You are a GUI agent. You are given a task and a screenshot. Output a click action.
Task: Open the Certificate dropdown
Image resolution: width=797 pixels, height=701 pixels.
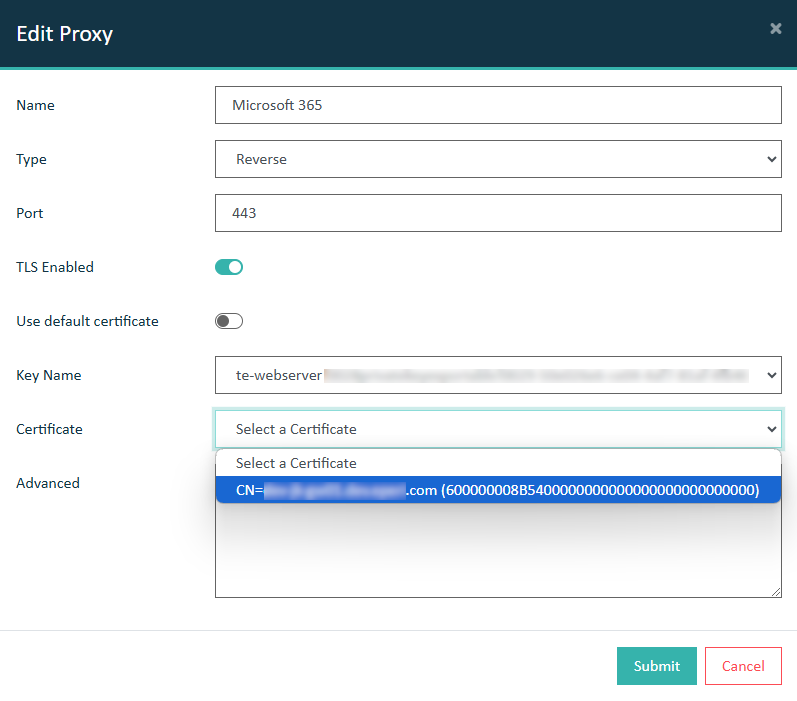pos(498,429)
